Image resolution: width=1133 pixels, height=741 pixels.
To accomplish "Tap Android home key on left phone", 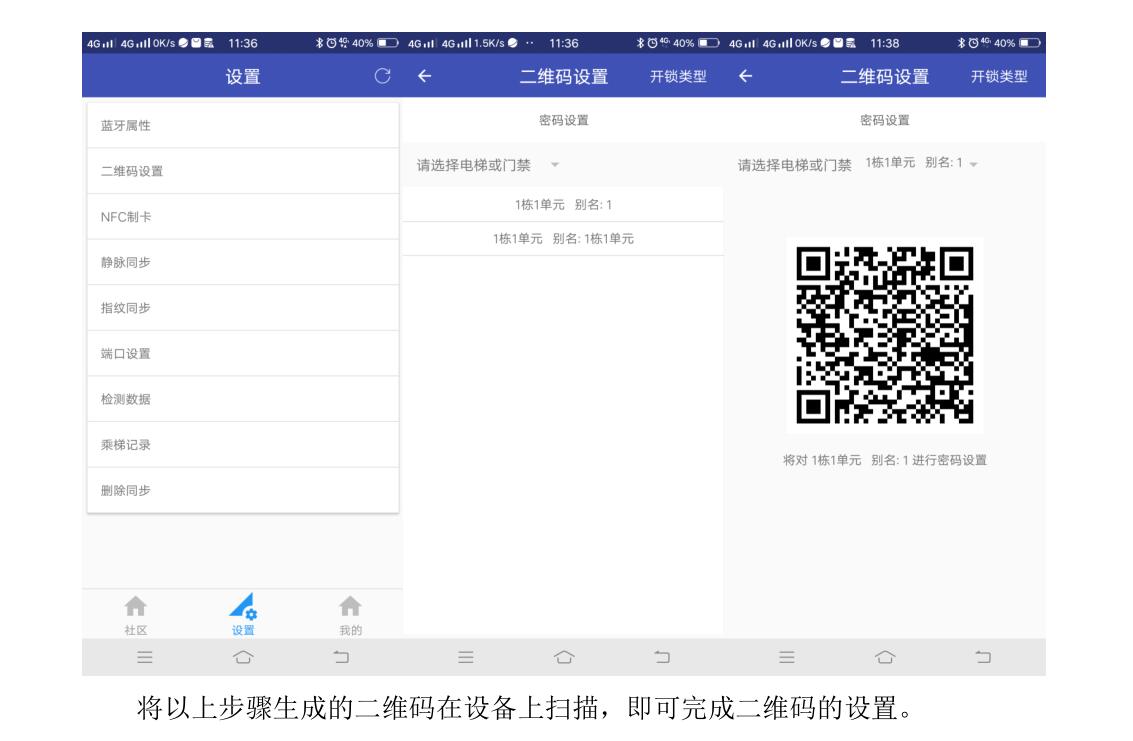I will coord(244,657).
